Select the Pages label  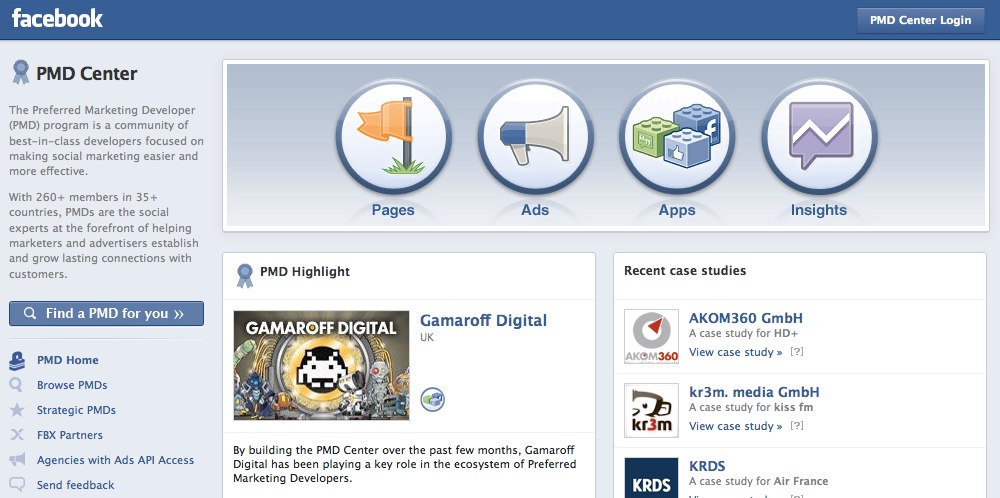pos(393,210)
